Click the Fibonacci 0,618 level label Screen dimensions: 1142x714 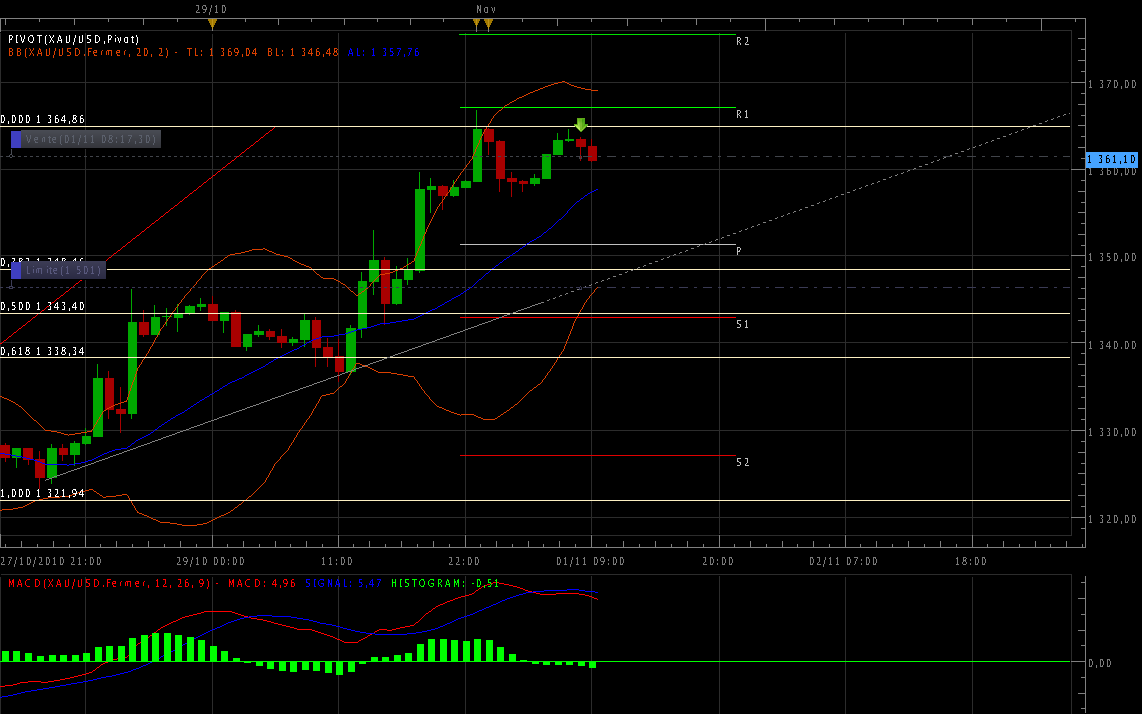pyautogui.click(x=42, y=352)
